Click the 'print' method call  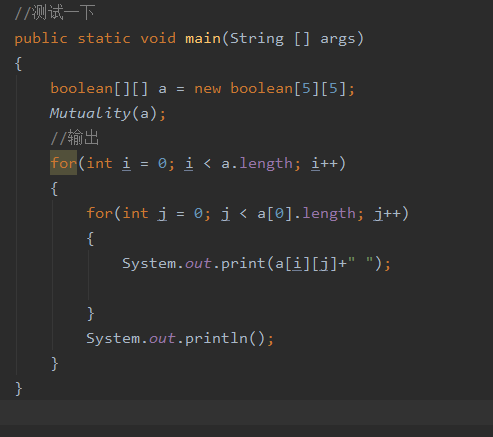(x=243, y=264)
